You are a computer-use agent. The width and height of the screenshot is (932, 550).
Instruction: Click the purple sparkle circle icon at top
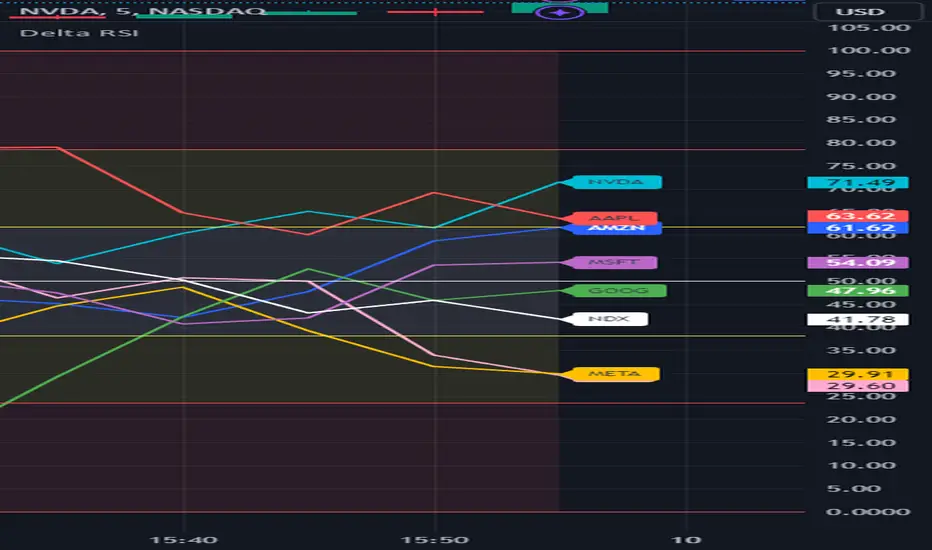click(560, 12)
